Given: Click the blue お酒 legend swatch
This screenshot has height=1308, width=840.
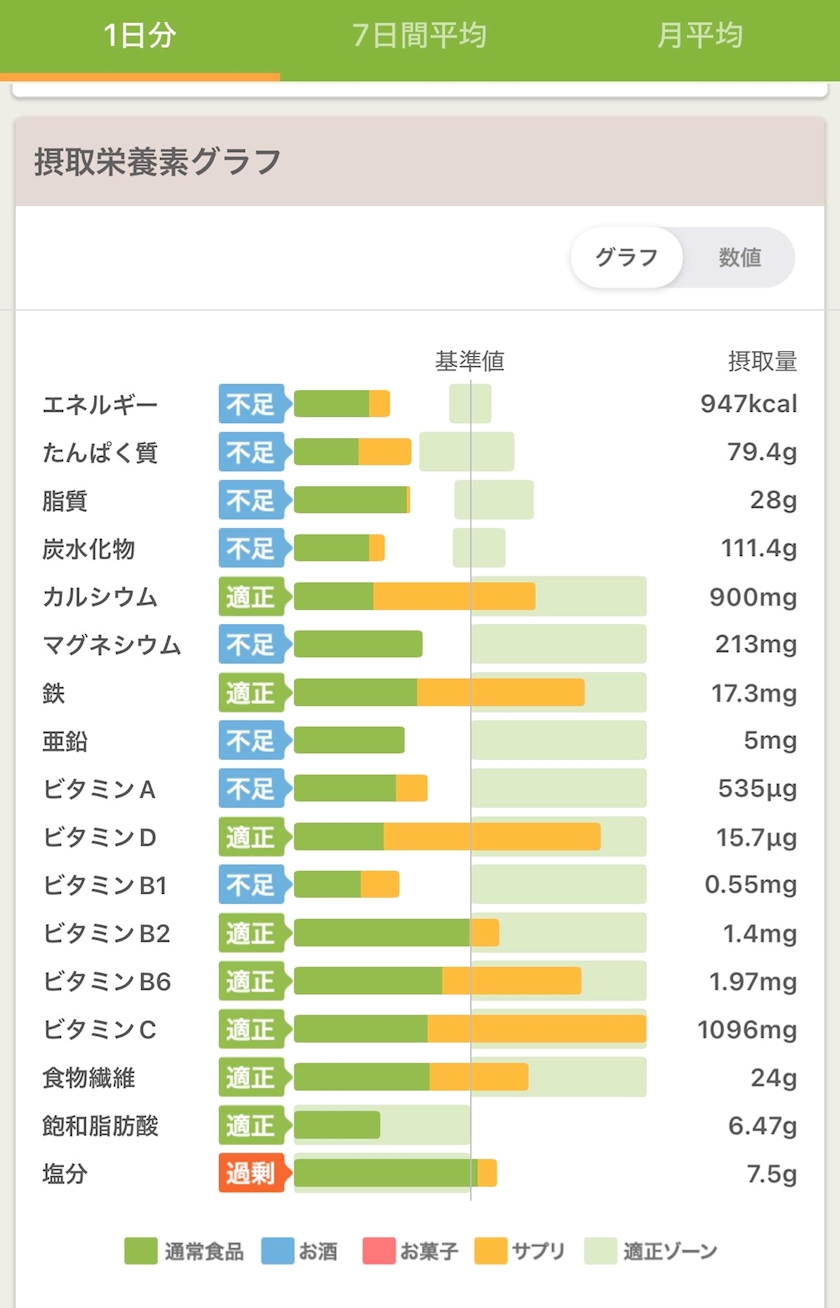Looking at the screenshot, I should pos(277,1251).
